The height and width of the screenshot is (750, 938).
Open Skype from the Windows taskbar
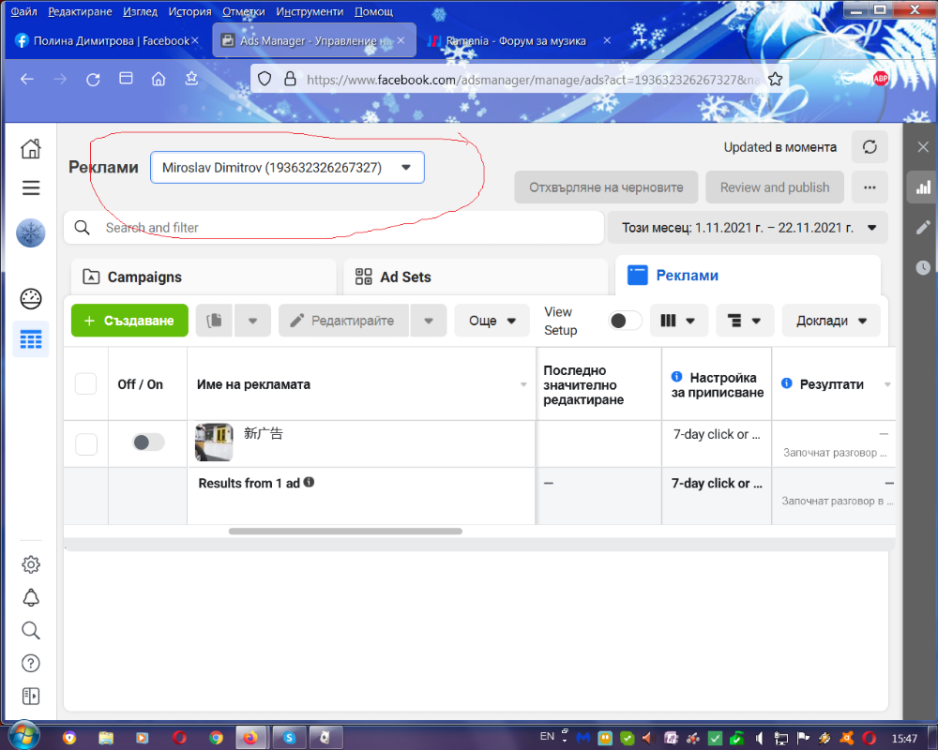(x=290, y=738)
